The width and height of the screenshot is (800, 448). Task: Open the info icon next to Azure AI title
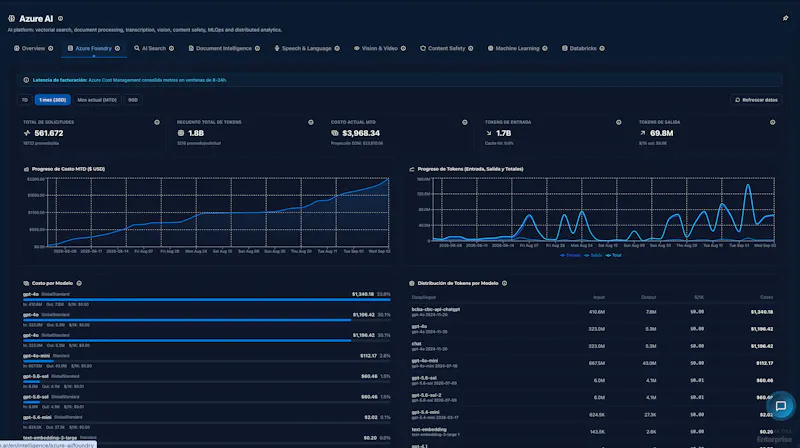pyautogui.click(x=60, y=19)
